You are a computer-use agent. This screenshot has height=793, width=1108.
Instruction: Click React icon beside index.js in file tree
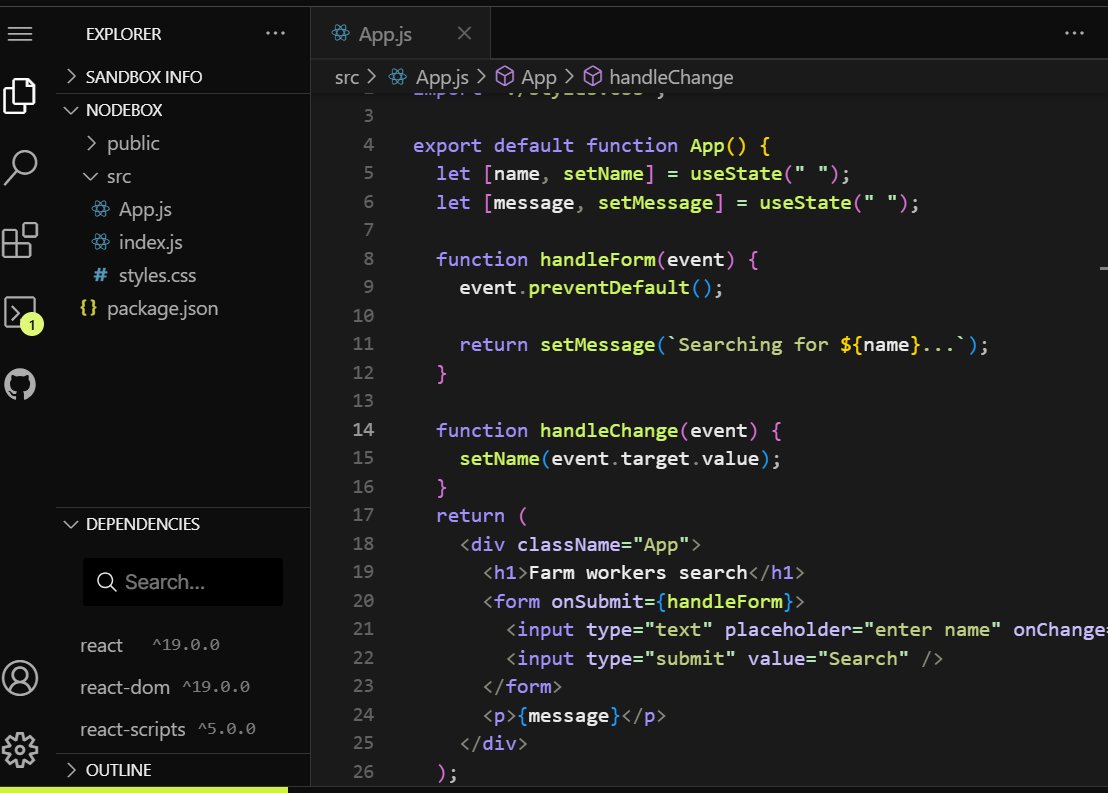pos(101,242)
